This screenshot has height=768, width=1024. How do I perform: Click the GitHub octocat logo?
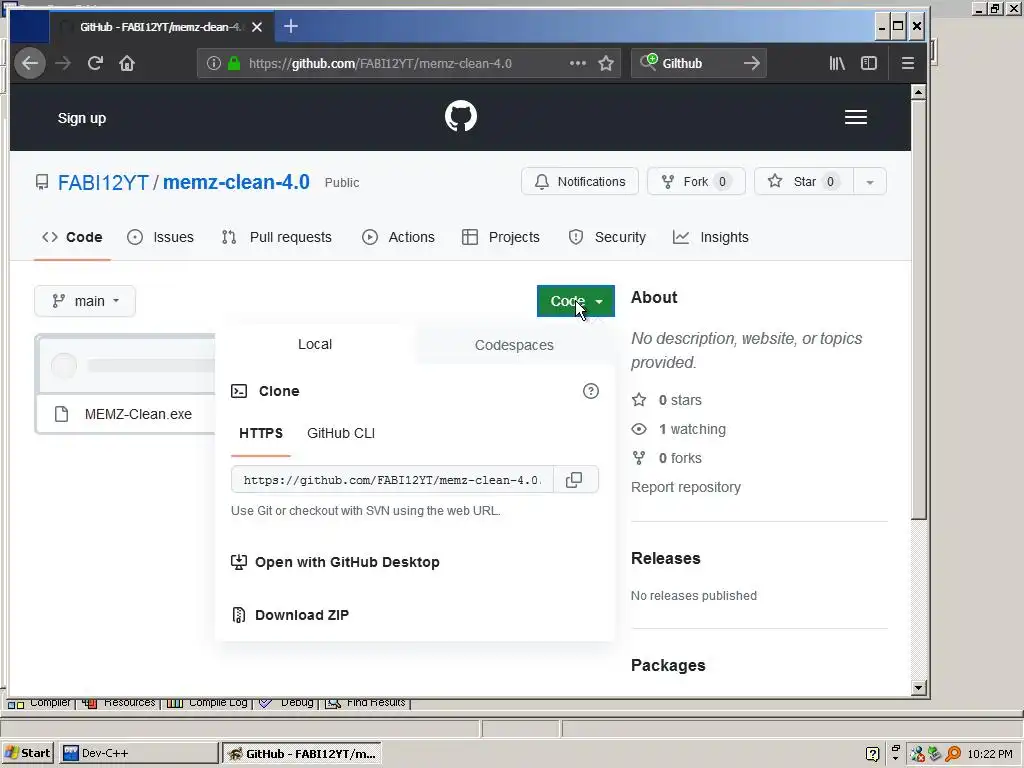pyautogui.click(x=461, y=116)
